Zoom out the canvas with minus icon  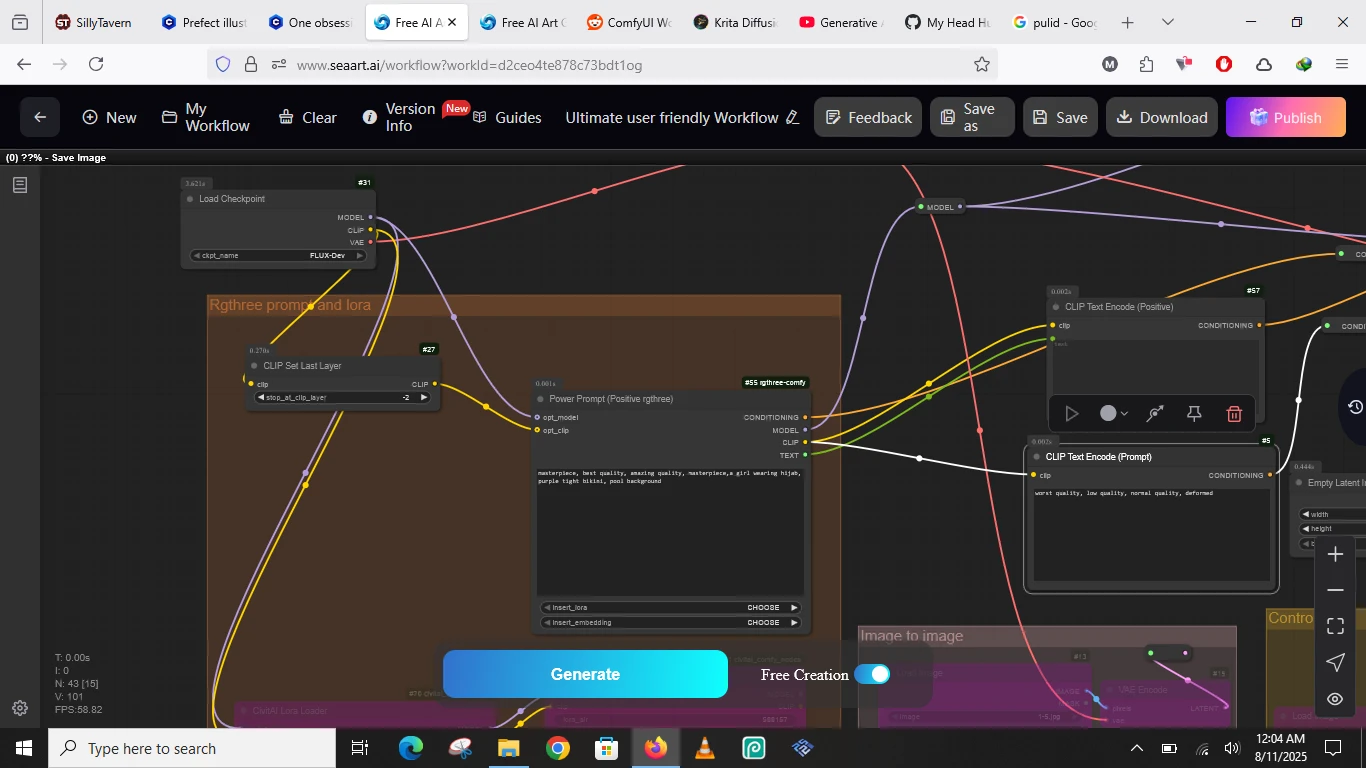coord(1335,591)
